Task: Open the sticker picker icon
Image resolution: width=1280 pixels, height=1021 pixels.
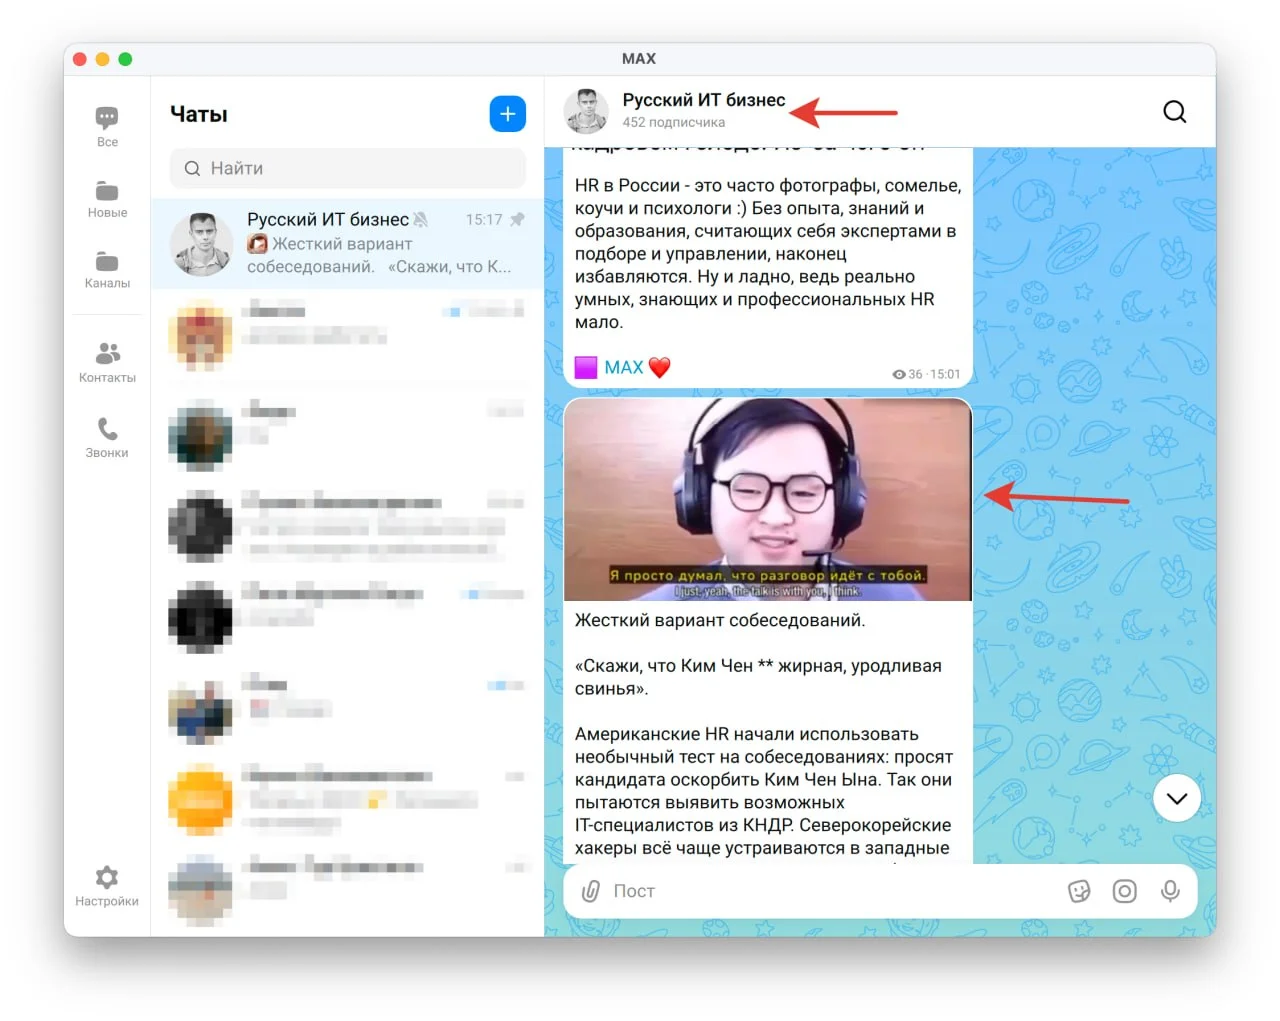Action: 1079,891
